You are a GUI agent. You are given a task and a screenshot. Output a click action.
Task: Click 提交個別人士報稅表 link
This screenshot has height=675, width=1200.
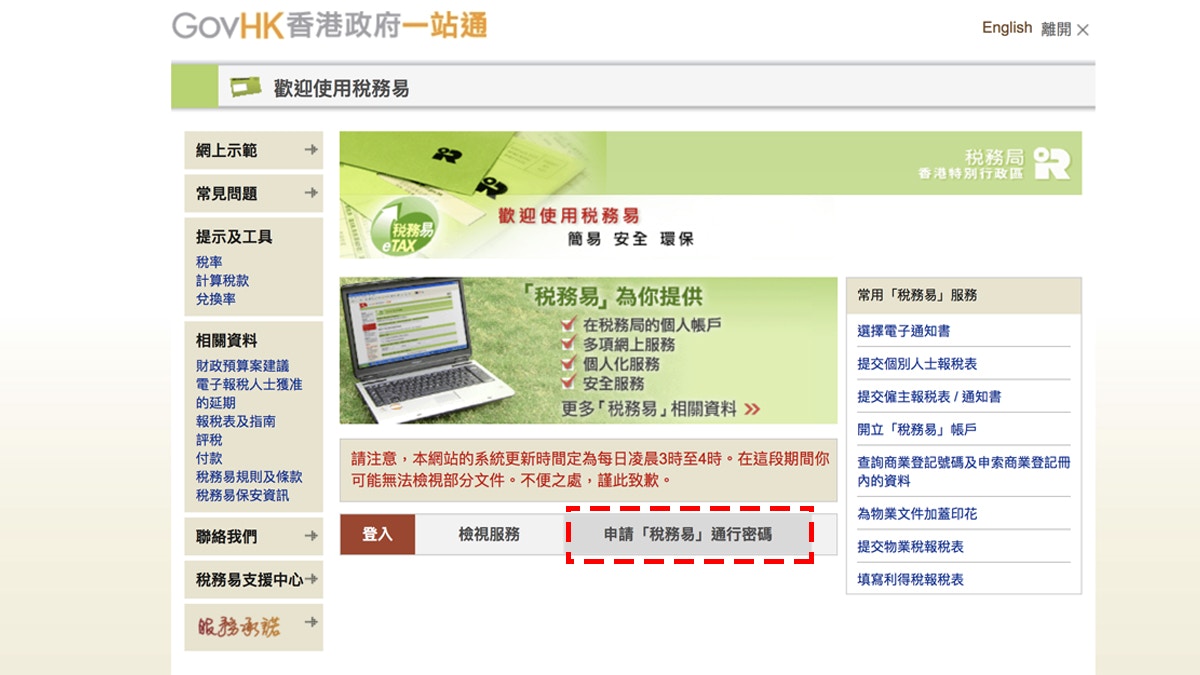click(x=917, y=364)
